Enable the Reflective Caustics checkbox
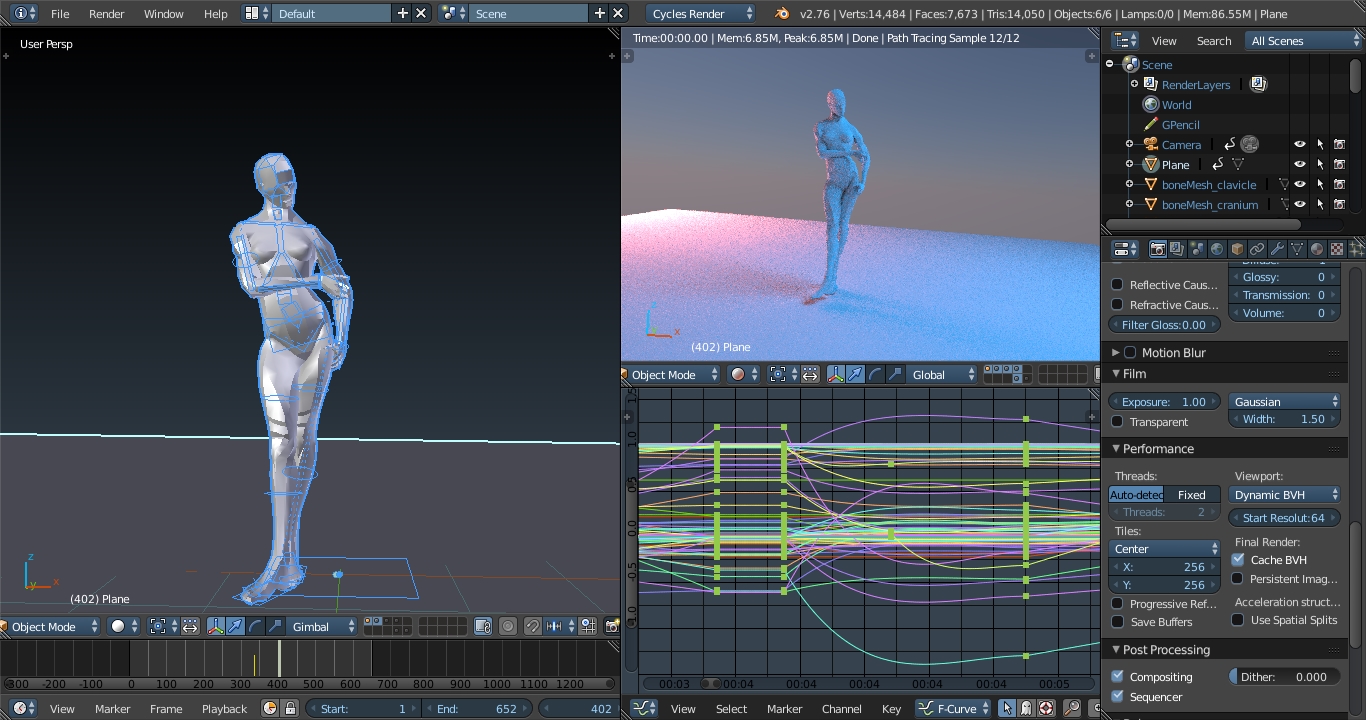The image size is (1366, 720). (x=1117, y=284)
